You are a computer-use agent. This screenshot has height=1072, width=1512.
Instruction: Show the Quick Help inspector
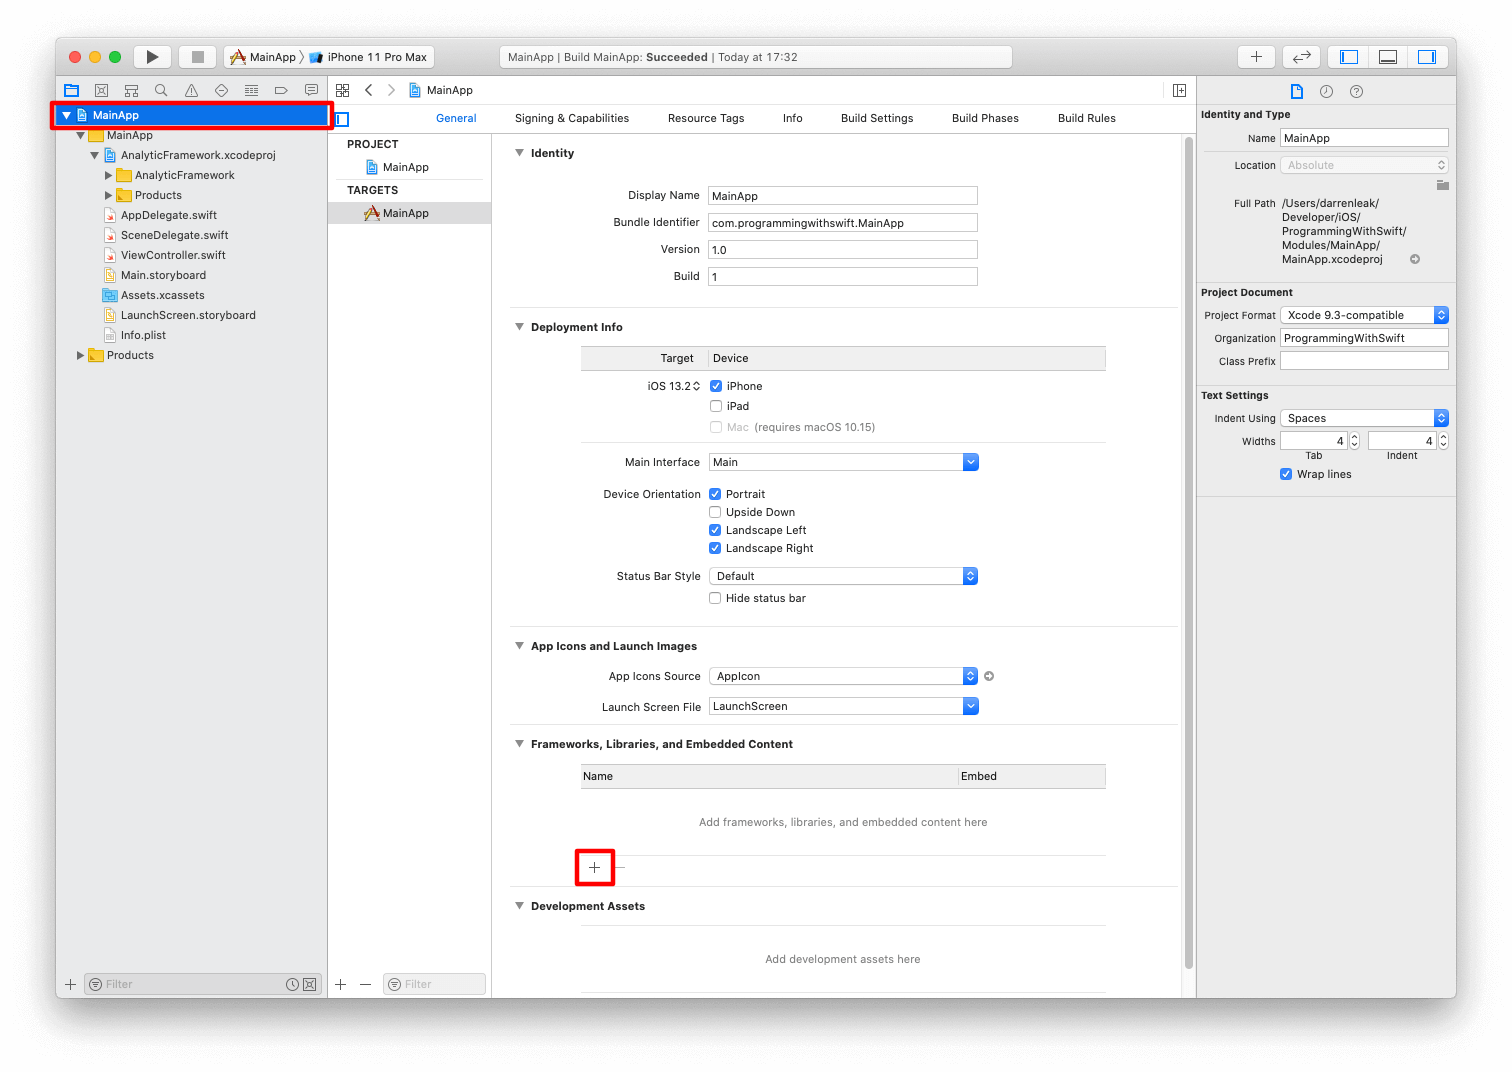click(x=1356, y=91)
